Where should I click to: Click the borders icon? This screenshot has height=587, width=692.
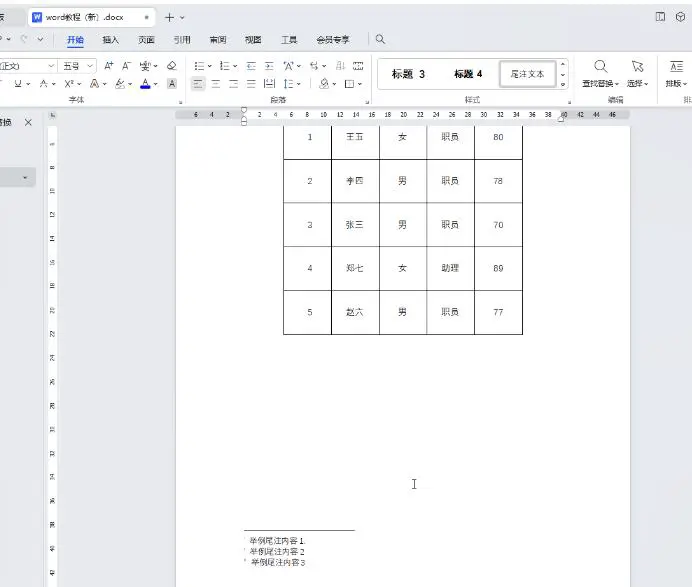pyautogui.click(x=350, y=83)
